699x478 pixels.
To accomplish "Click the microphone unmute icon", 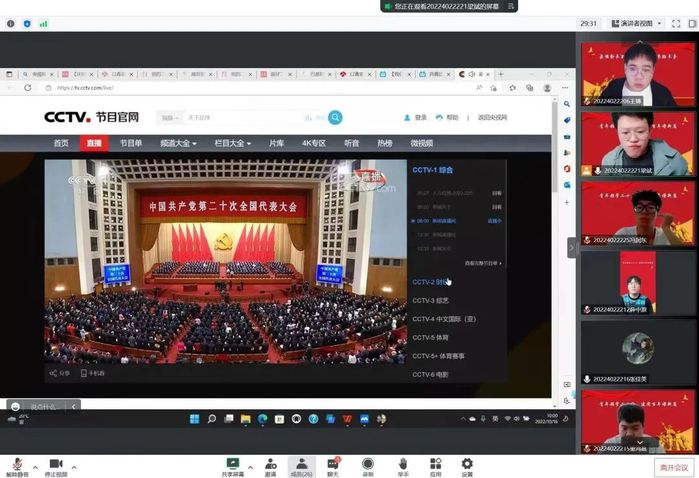I will [x=16, y=464].
